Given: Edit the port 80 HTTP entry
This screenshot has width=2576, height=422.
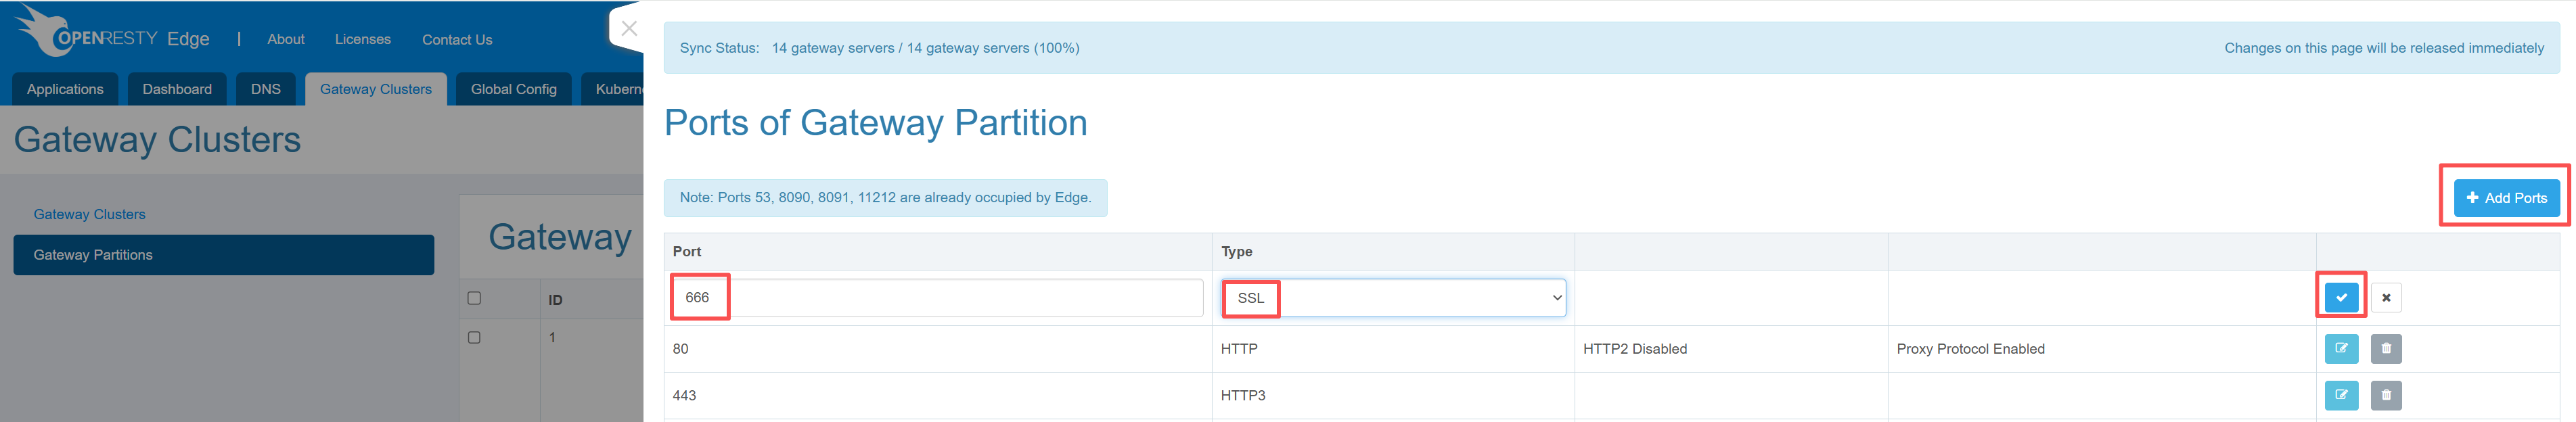Looking at the screenshot, I should pos(2340,348).
